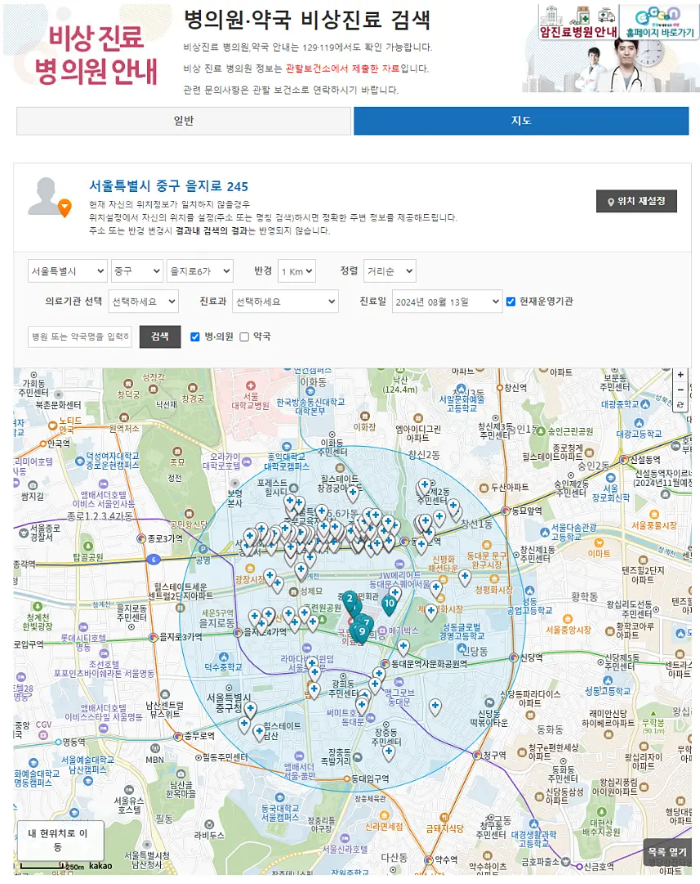700x884 pixels.
Task: Click the 비상 진료 병의원 안내 logo
Action: point(95,55)
